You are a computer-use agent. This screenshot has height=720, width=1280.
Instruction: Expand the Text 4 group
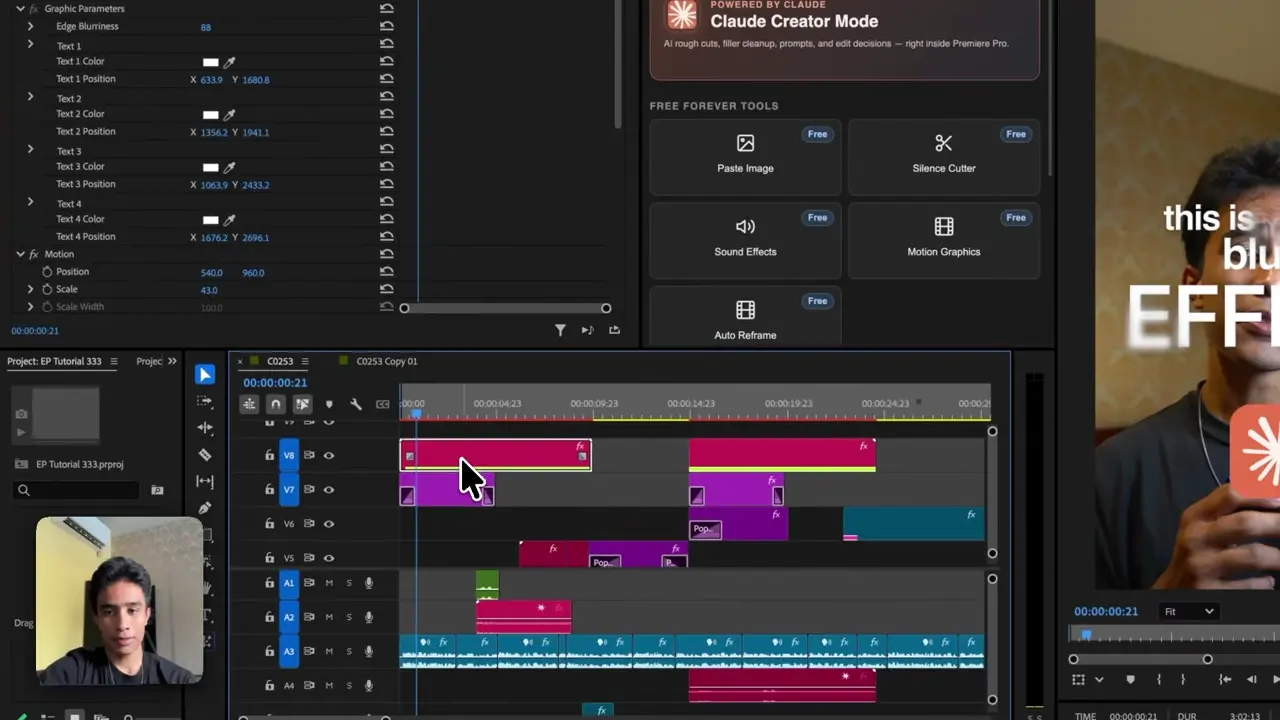click(30, 202)
